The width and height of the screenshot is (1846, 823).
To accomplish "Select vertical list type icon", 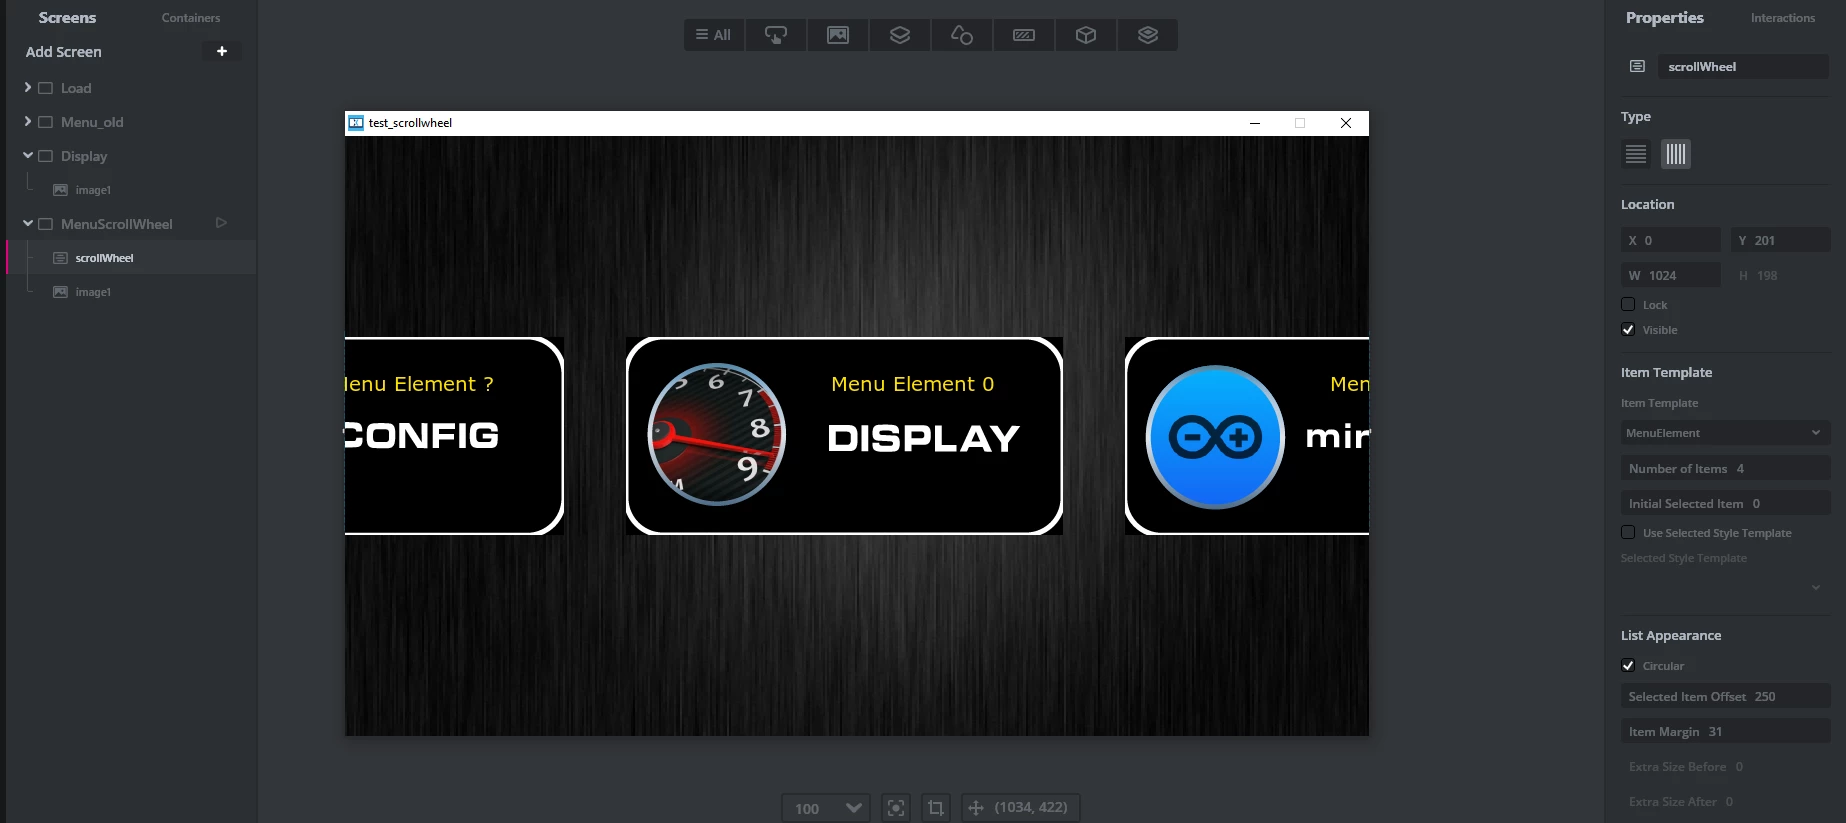I will (1636, 154).
